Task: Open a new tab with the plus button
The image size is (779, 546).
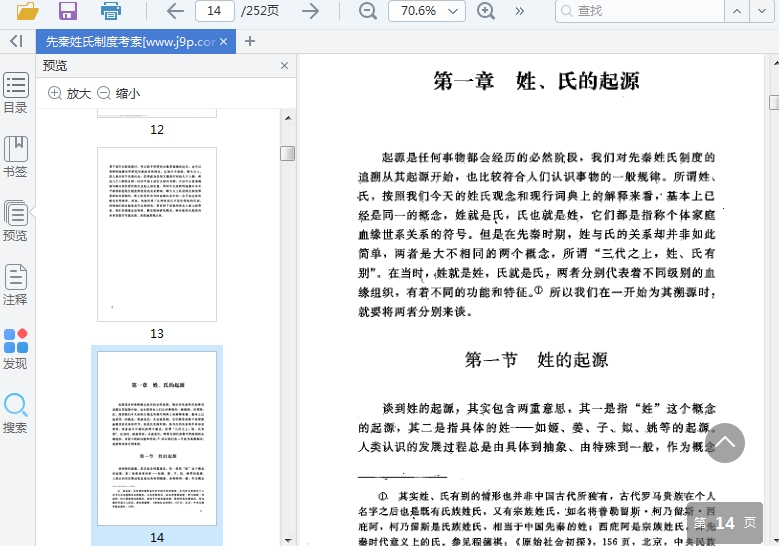Action: 250,42
